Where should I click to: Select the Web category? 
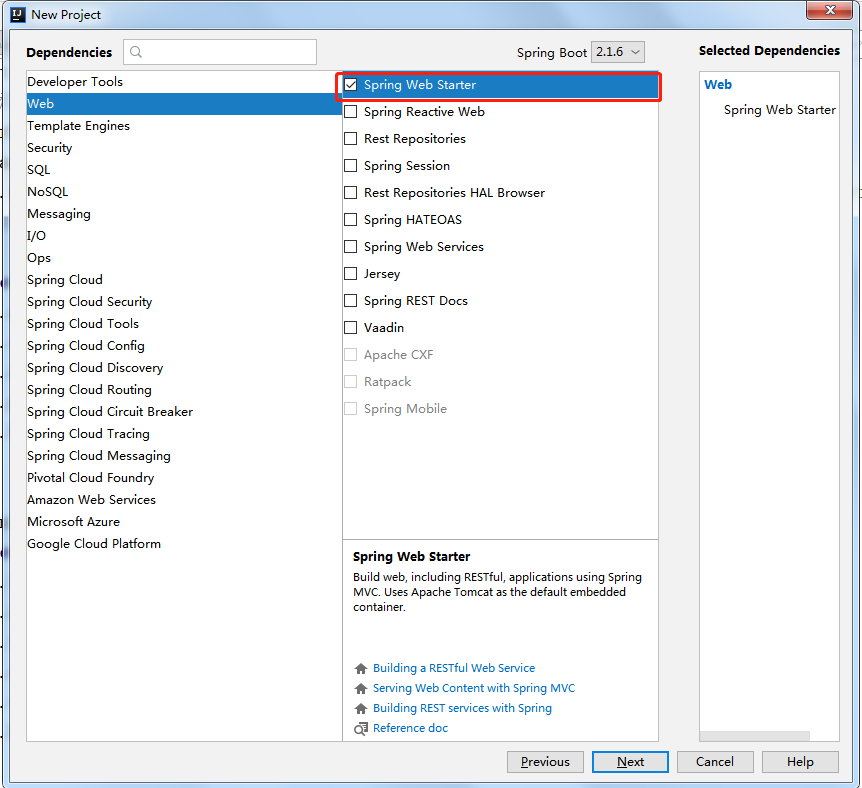pyautogui.click(x=184, y=103)
